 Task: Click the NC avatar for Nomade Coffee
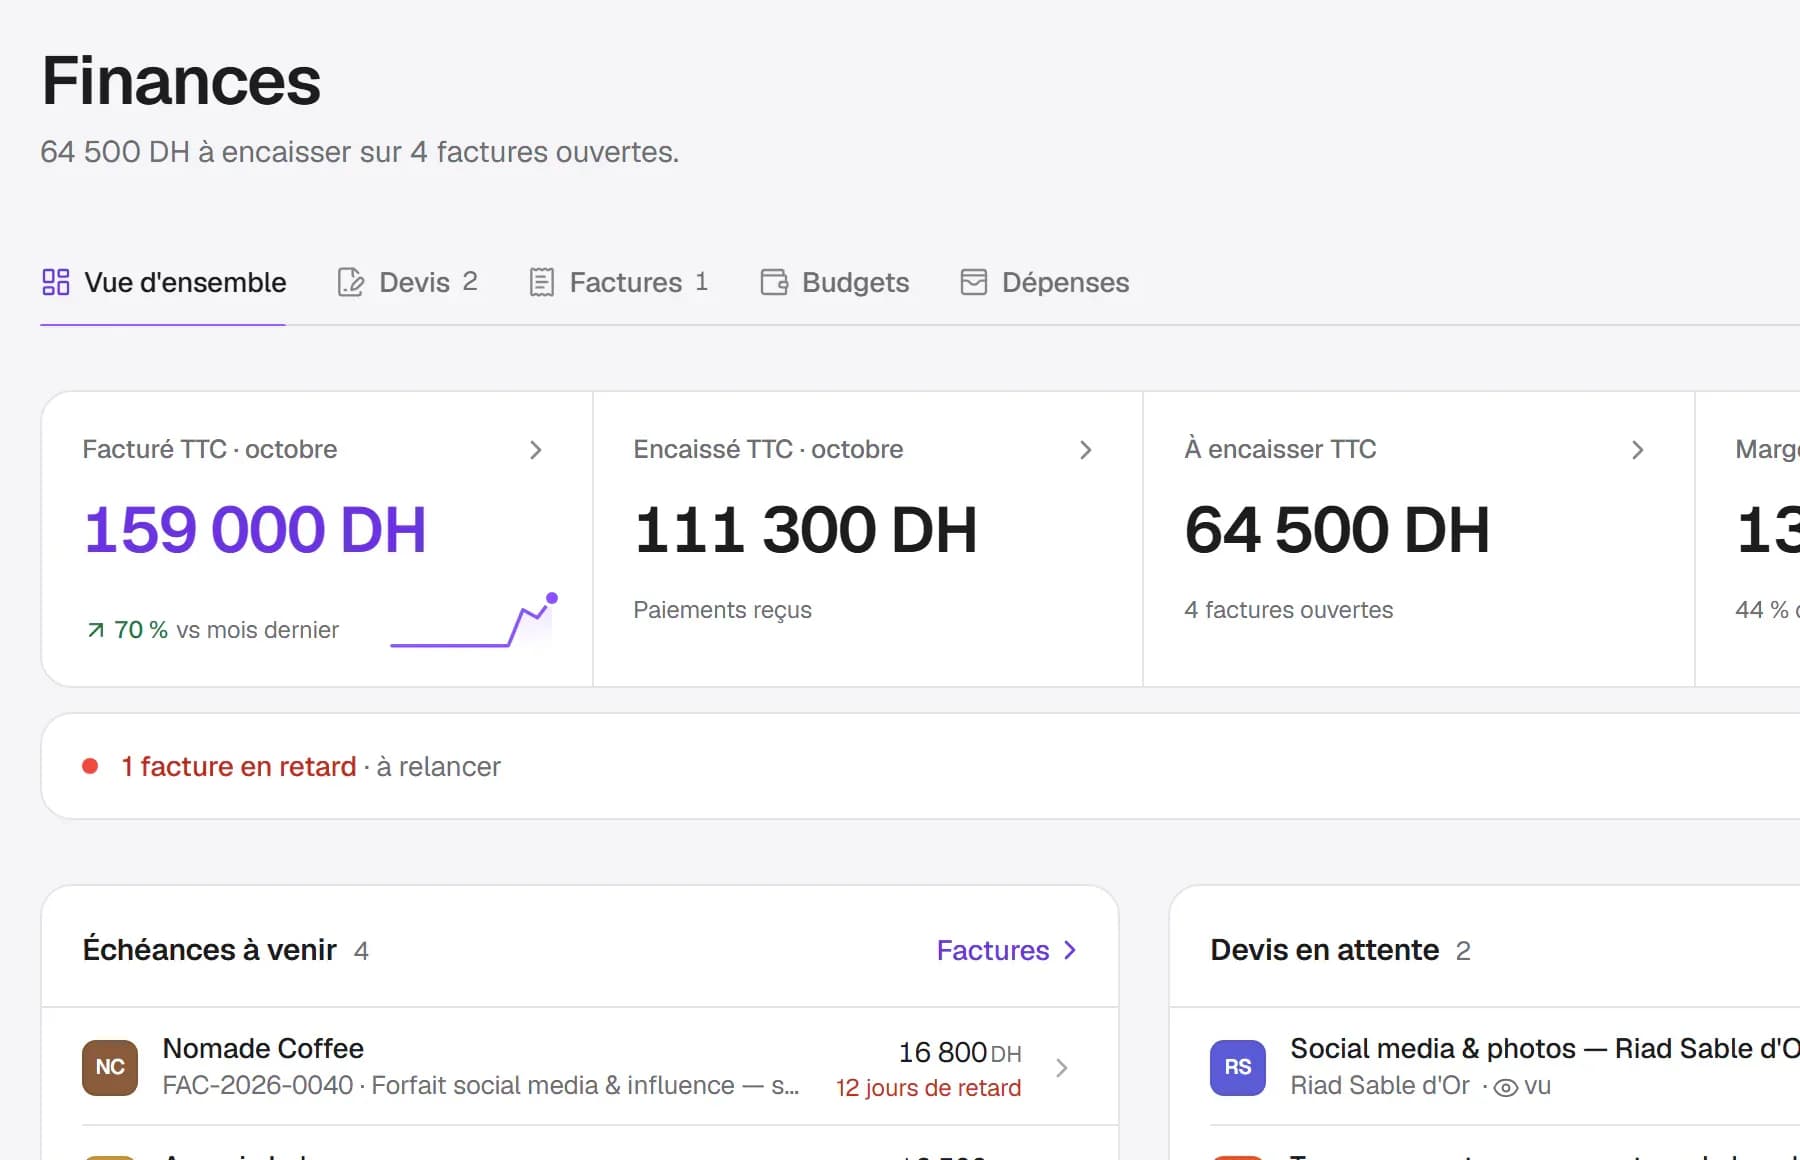[x=110, y=1067]
